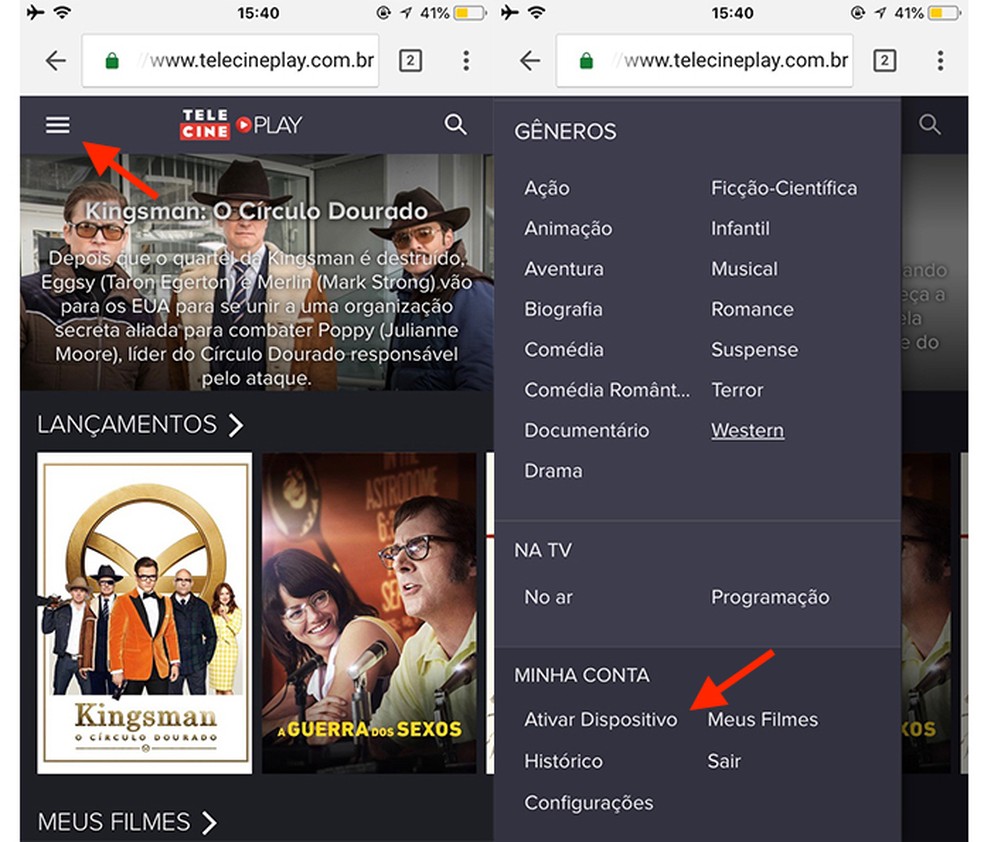Select the Romance genre option

tap(752, 309)
